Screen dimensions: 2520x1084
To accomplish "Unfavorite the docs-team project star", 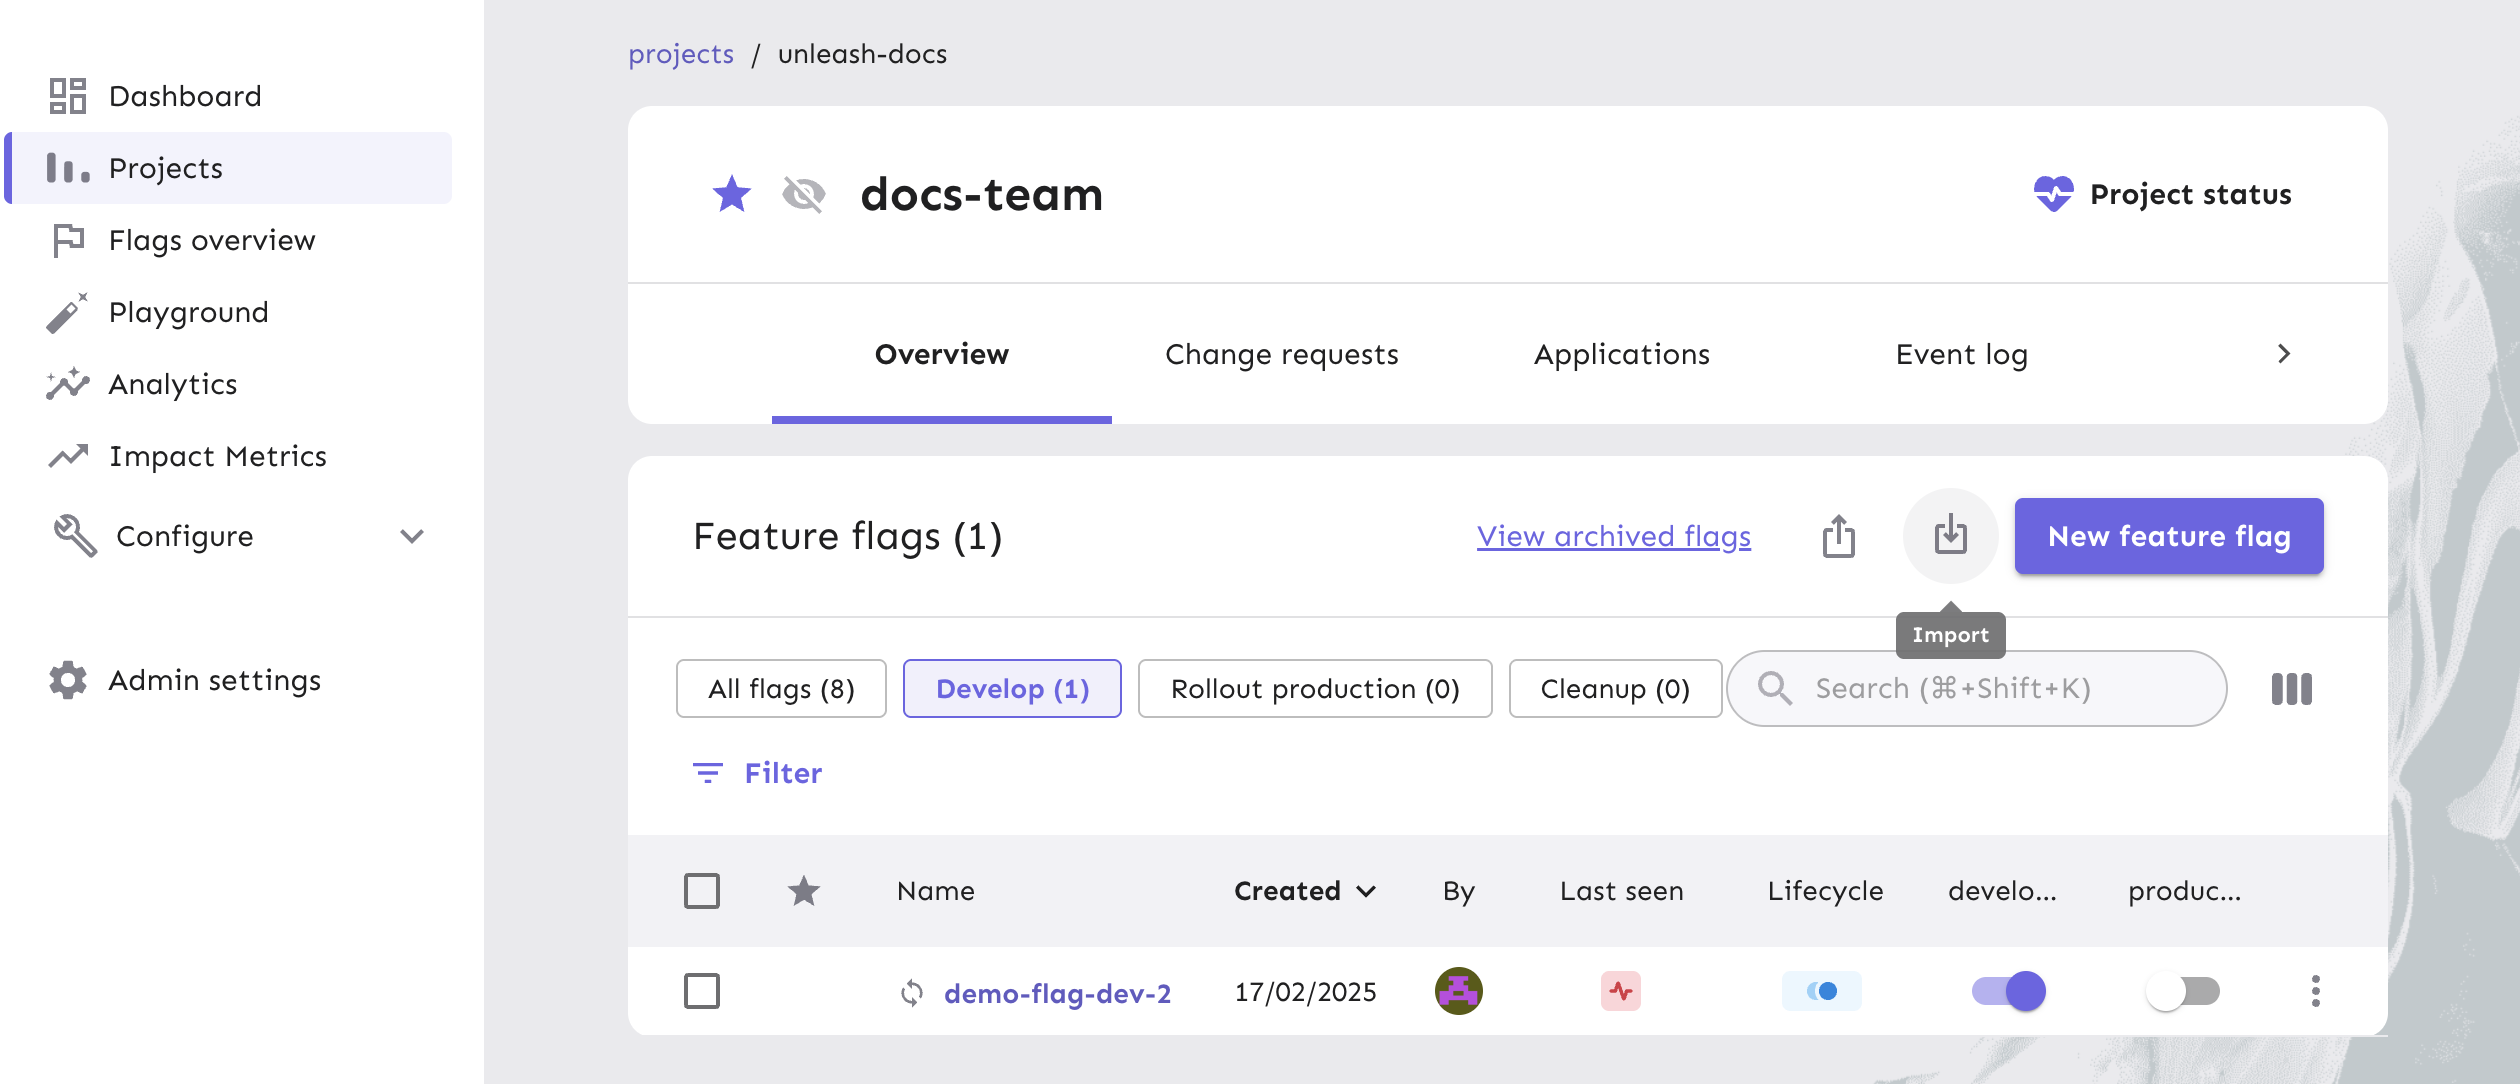I will pos(732,195).
